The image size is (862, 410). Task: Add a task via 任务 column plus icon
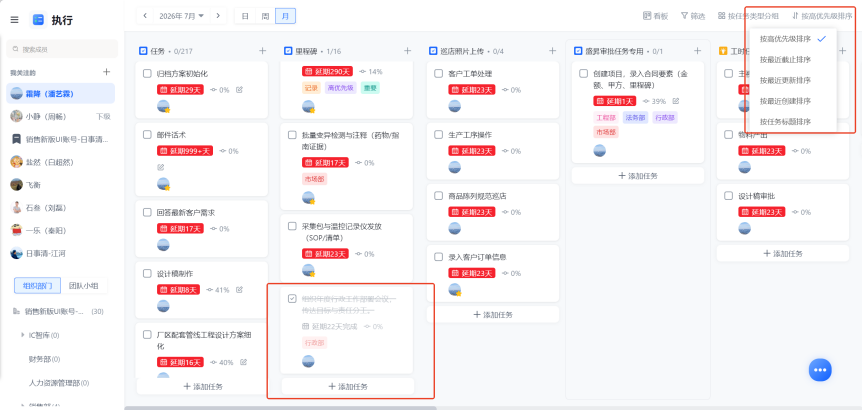click(263, 51)
